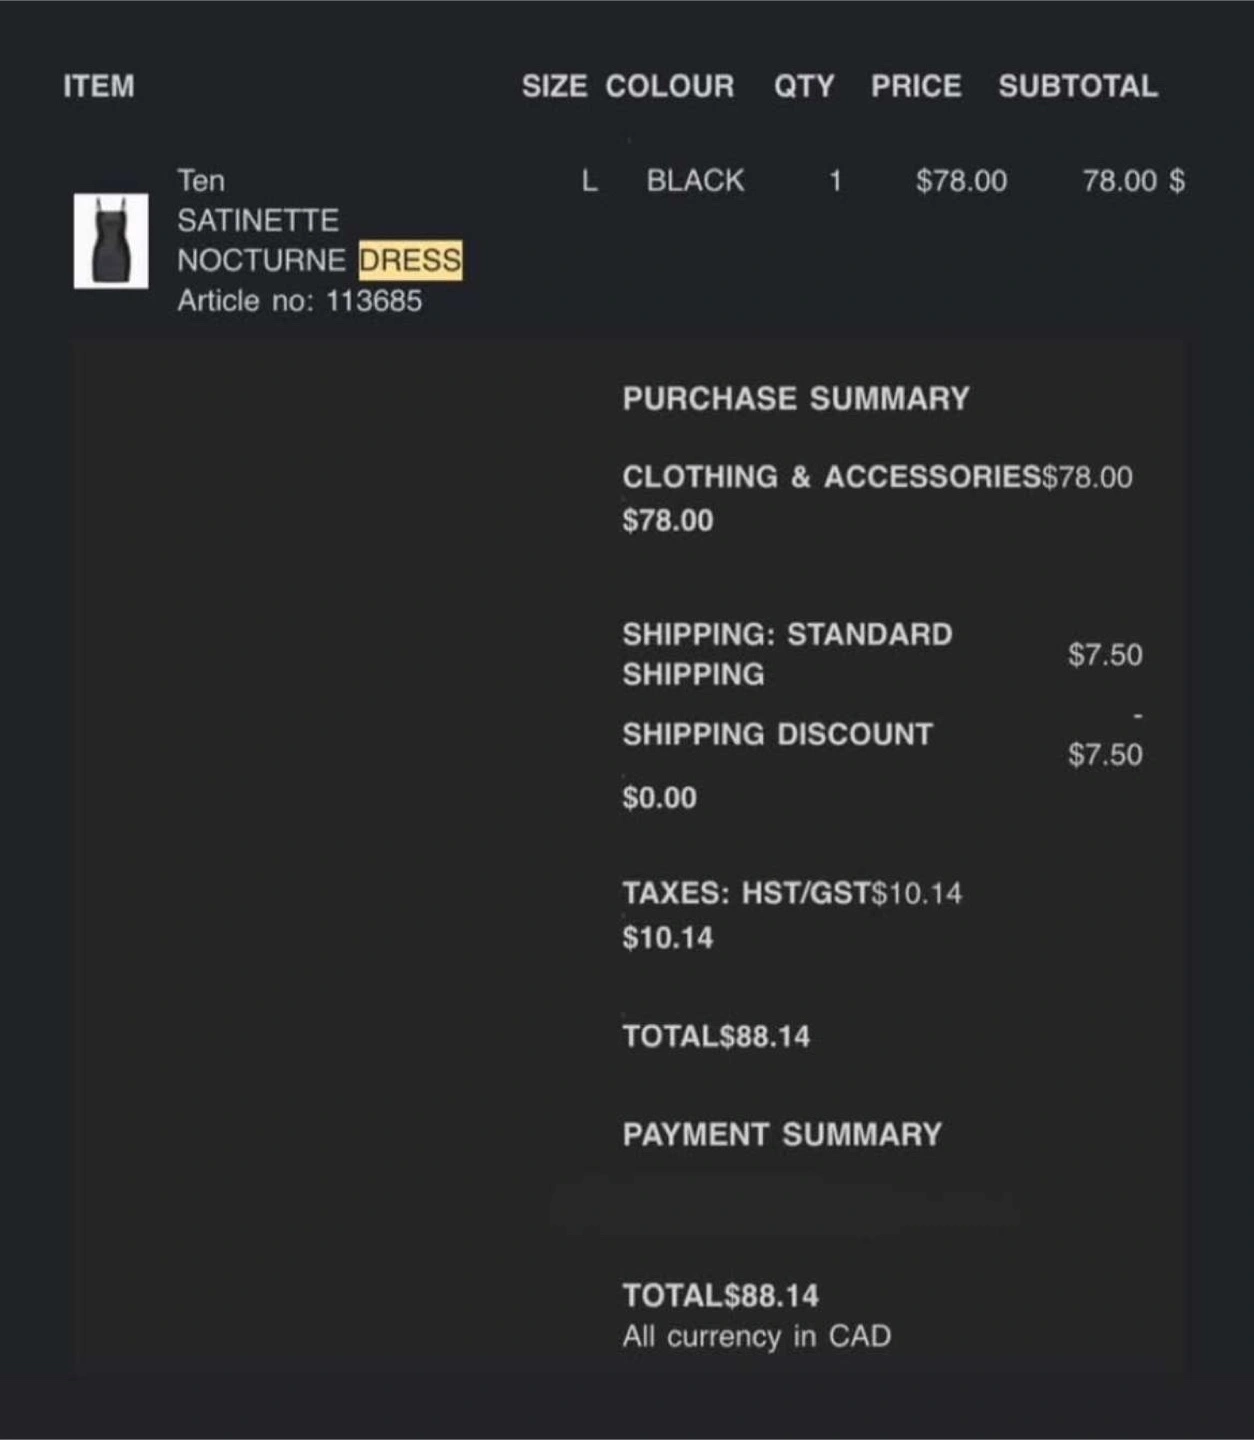Click the QTY column header
Image resolution: width=1254 pixels, height=1440 pixels.
click(x=804, y=86)
